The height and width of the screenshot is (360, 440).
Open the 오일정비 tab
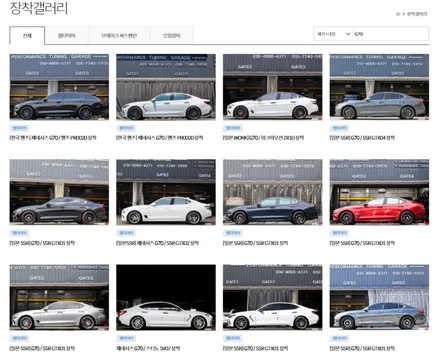point(171,36)
